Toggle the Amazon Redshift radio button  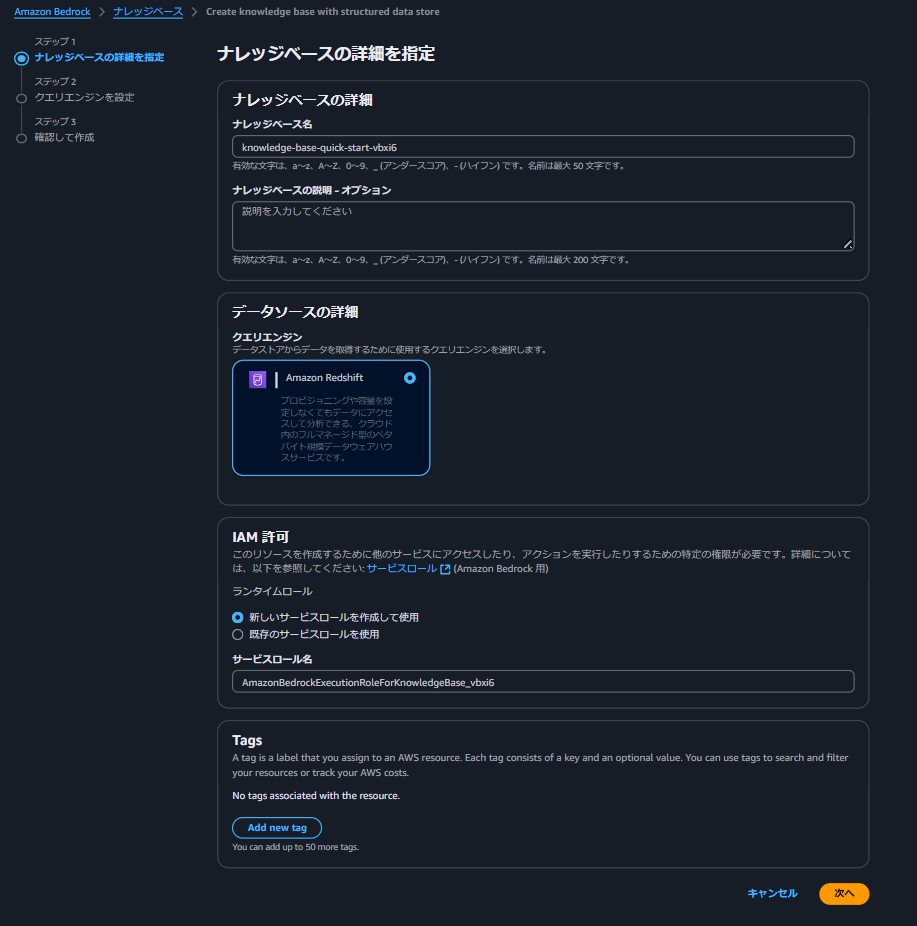point(410,378)
